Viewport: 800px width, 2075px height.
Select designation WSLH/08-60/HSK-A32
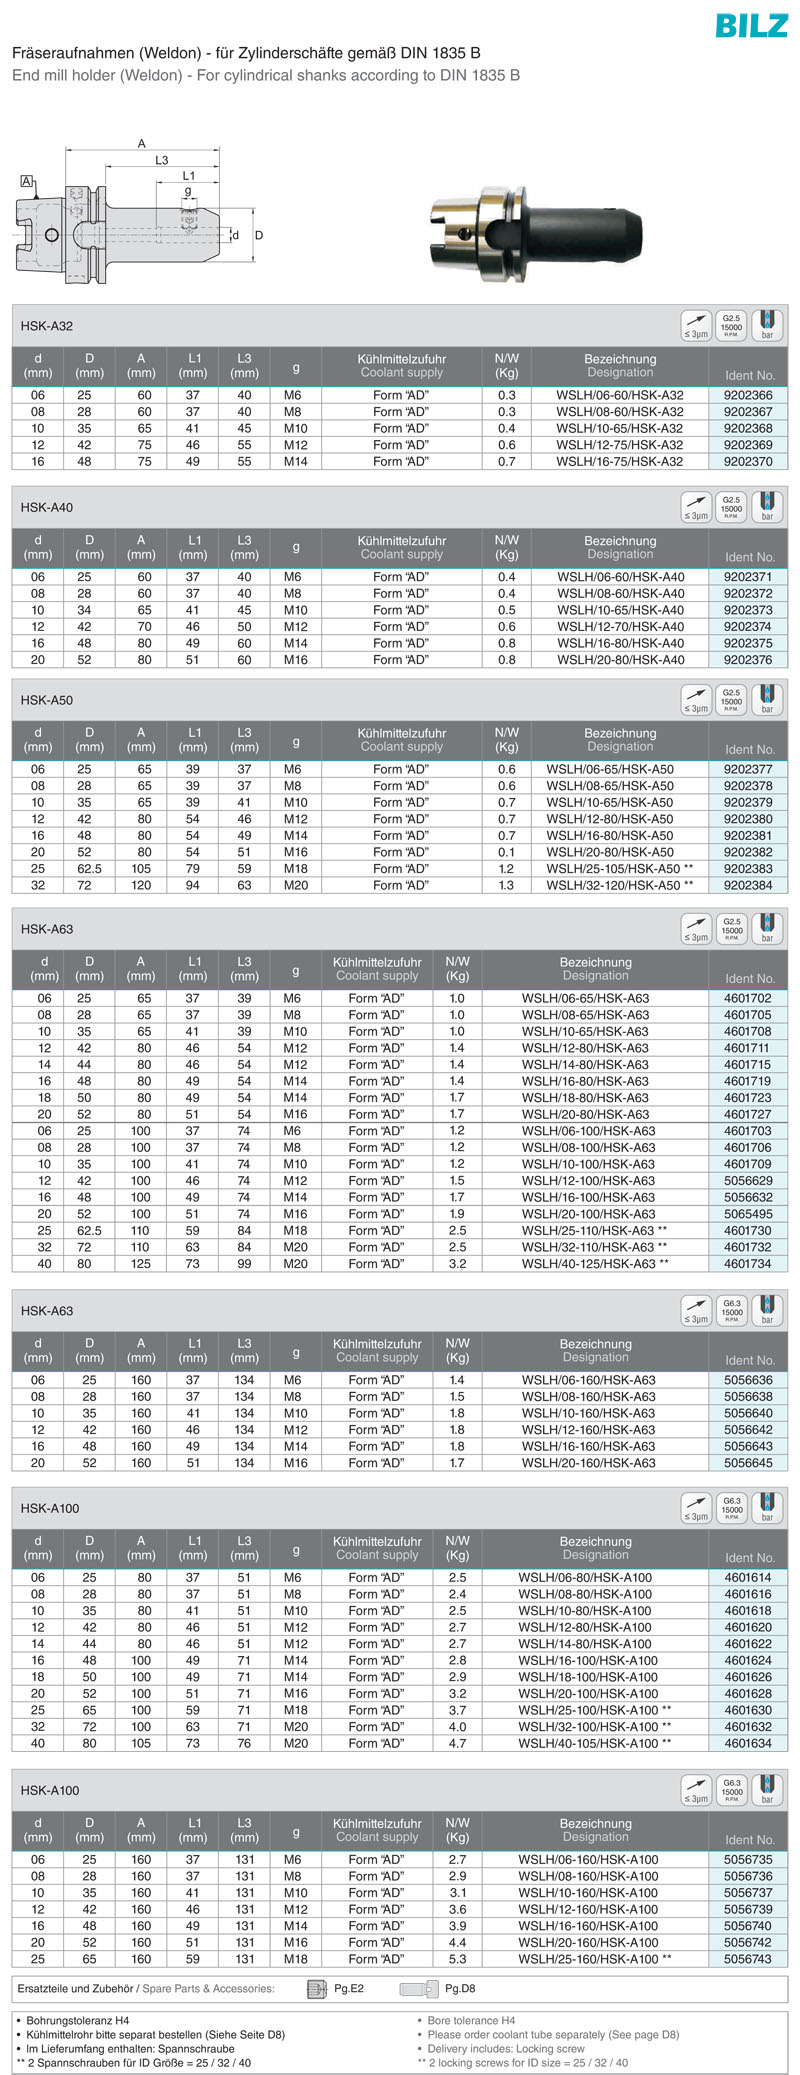[x=620, y=412]
